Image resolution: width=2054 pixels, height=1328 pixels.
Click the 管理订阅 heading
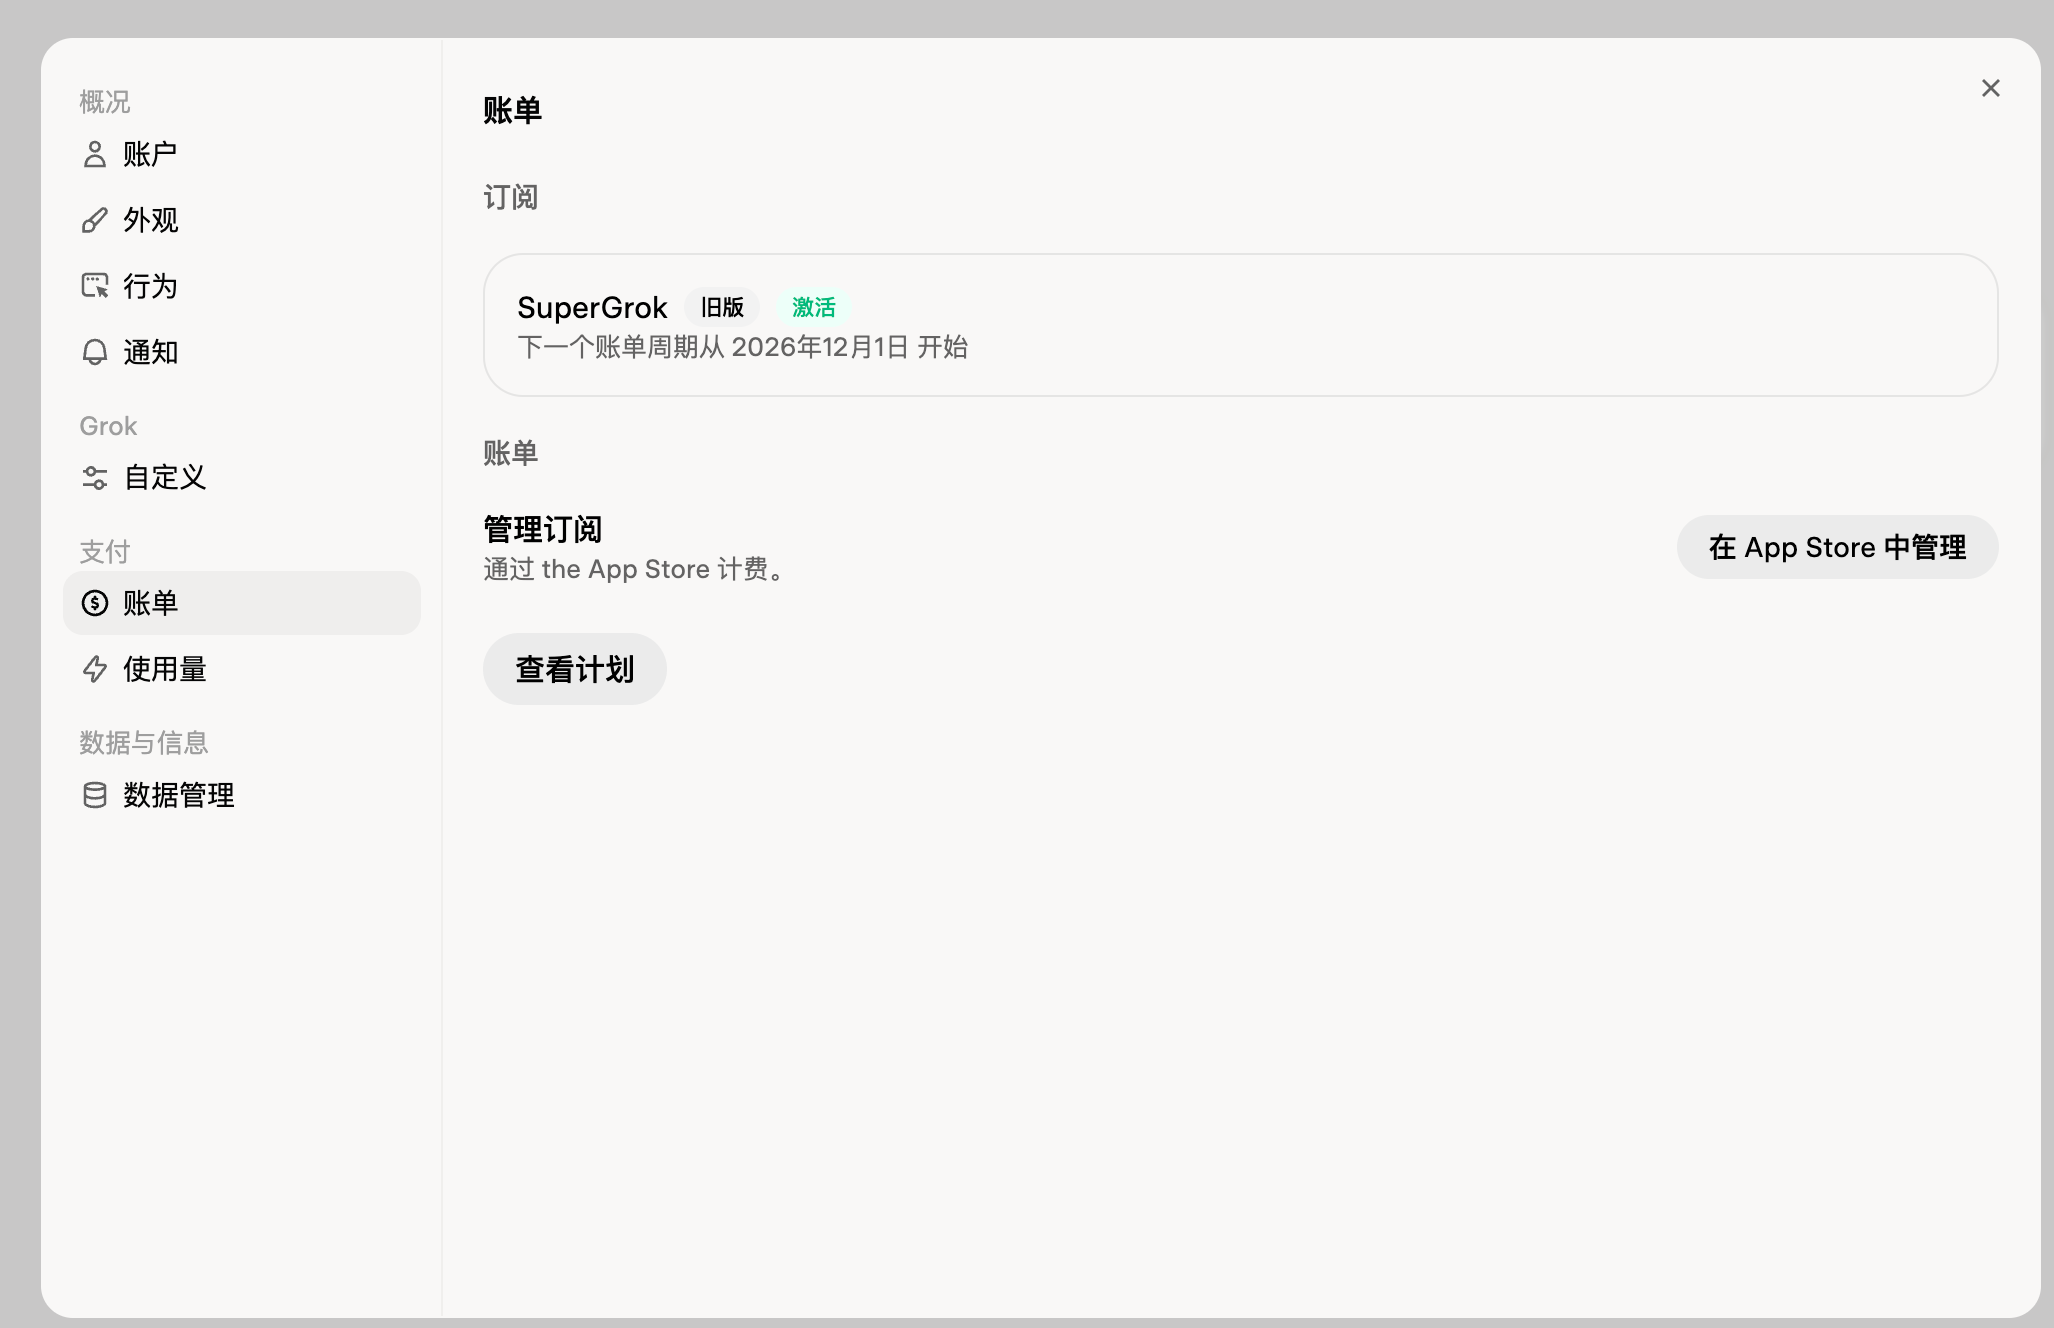point(542,529)
